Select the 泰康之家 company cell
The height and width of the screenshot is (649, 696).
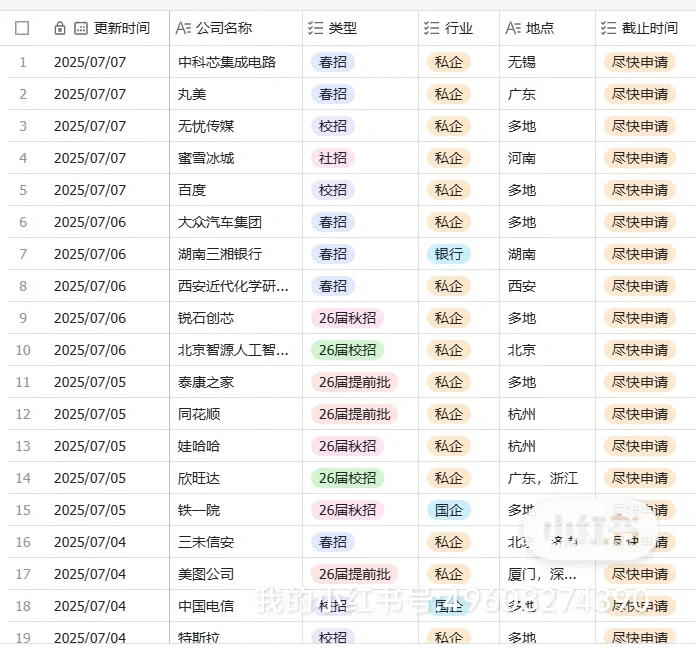(x=236, y=381)
